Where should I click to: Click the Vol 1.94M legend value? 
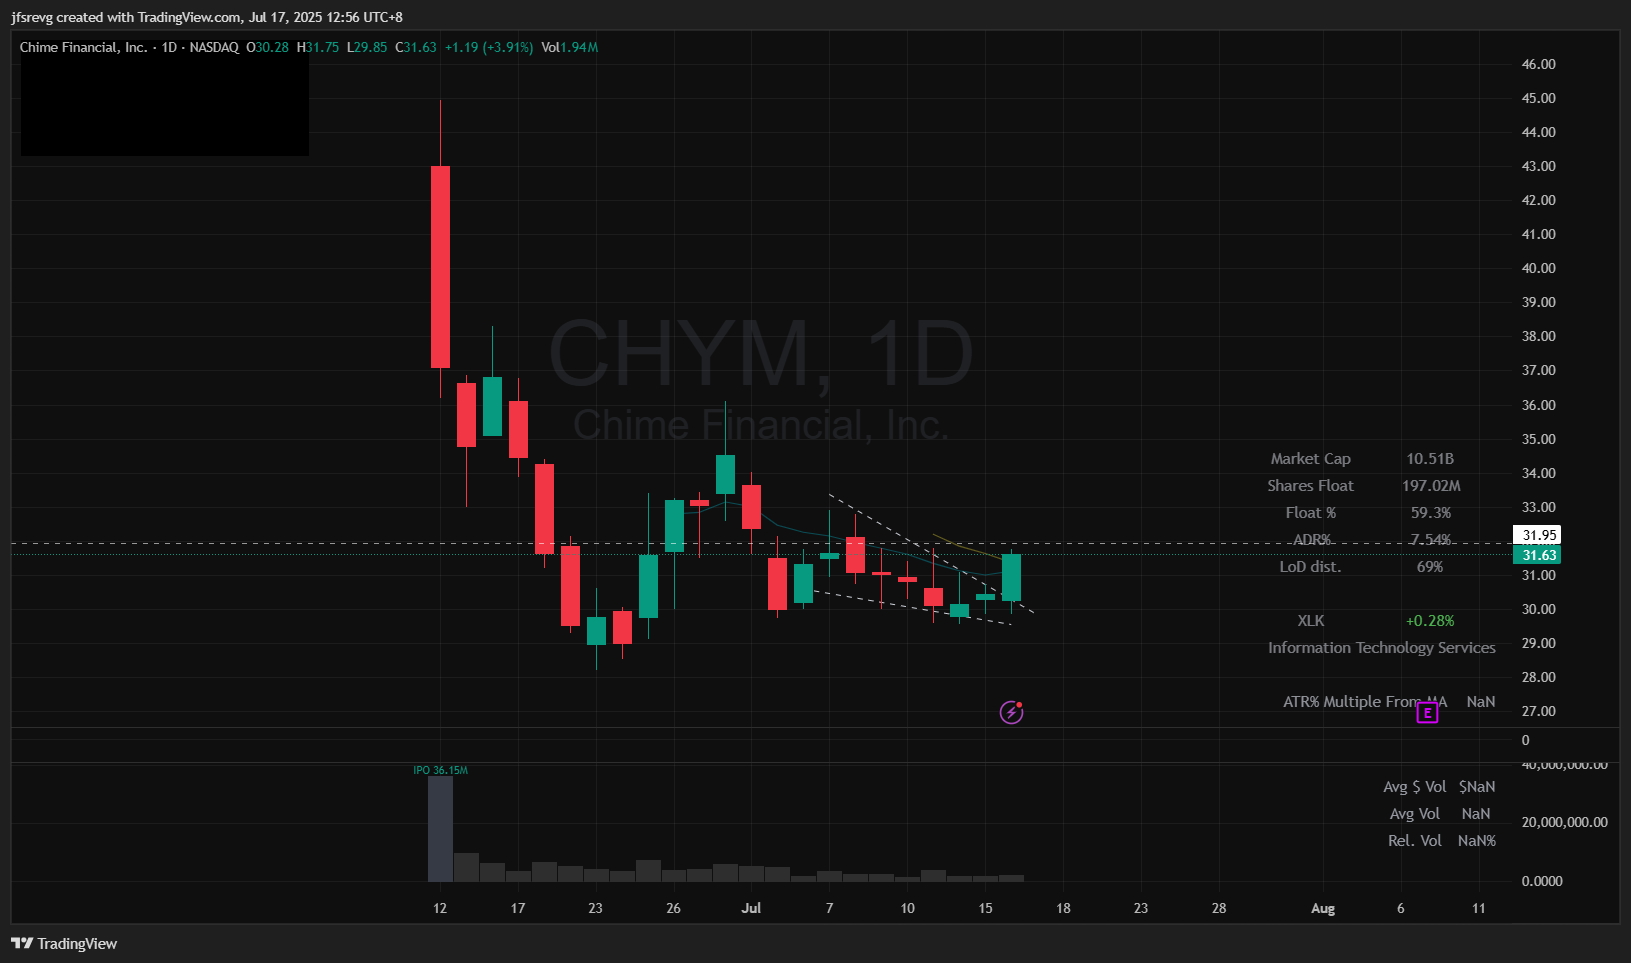570,47
